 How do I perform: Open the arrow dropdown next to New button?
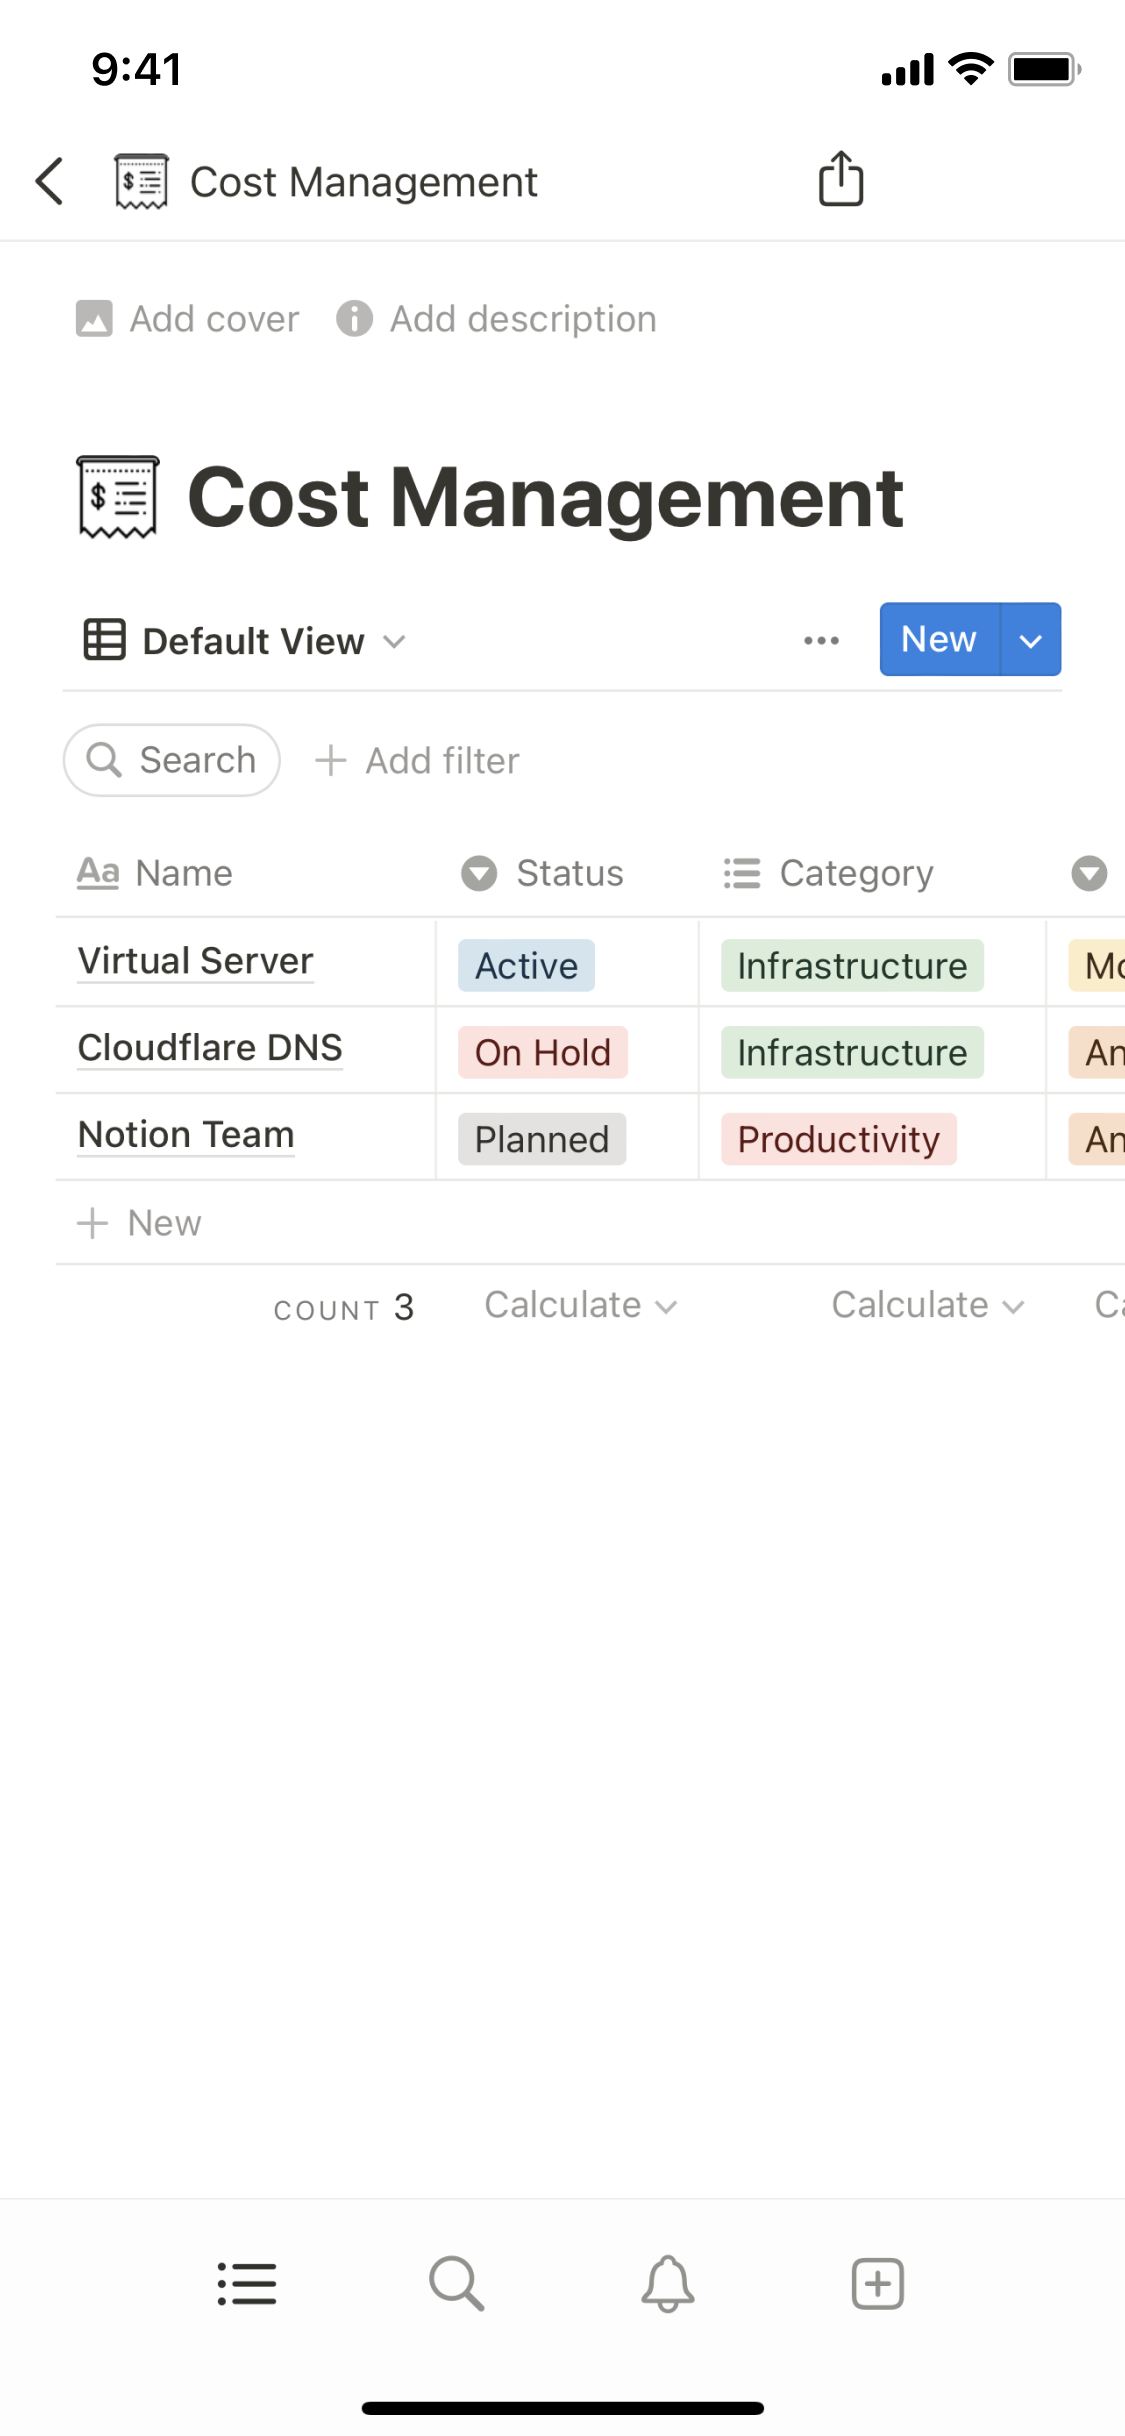[1030, 640]
